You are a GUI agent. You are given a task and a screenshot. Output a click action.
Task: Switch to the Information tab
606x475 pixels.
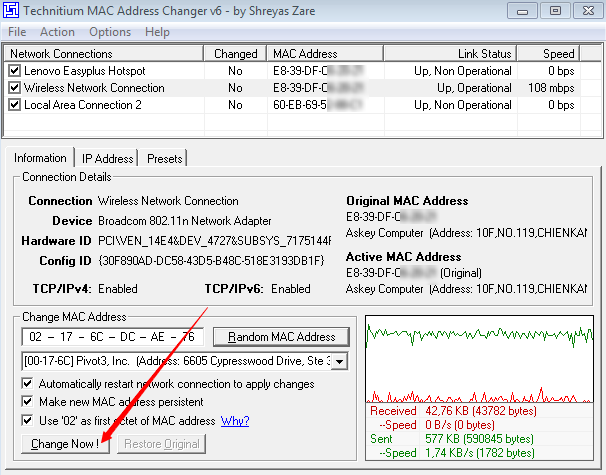point(40,158)
